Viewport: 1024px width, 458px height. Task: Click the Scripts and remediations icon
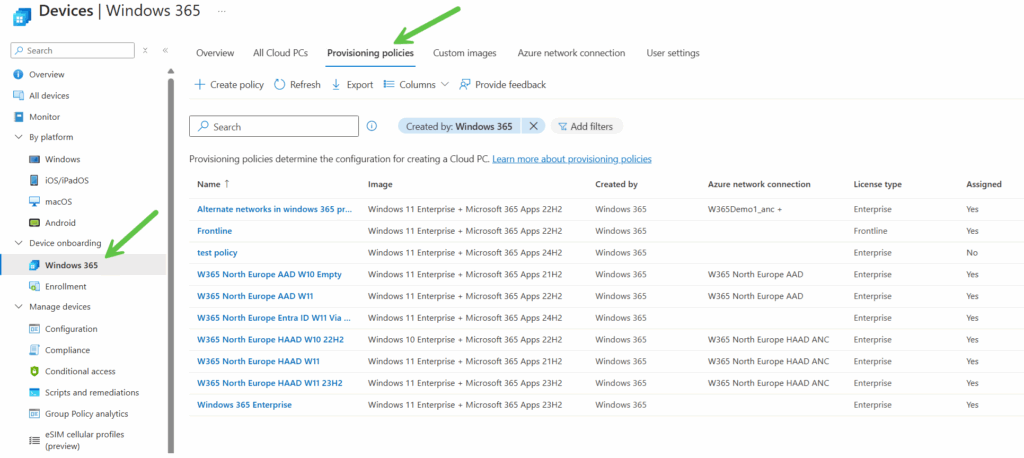click(35, 393)
